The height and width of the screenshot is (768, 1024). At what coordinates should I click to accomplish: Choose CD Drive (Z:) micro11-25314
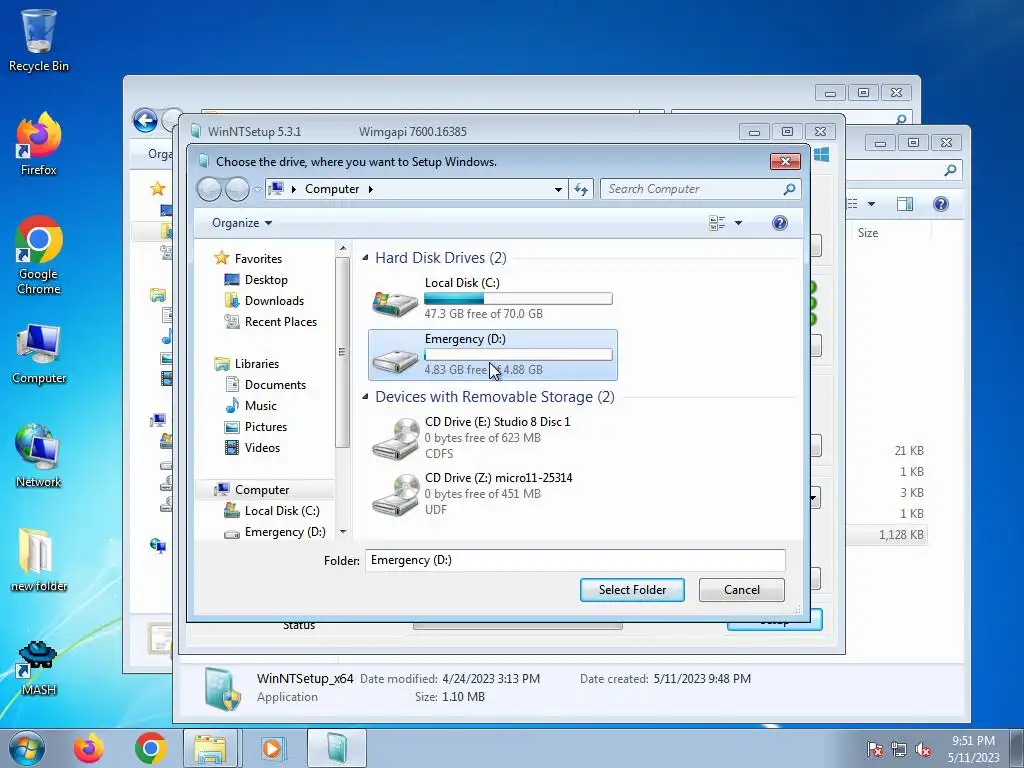tap(492, 494)
